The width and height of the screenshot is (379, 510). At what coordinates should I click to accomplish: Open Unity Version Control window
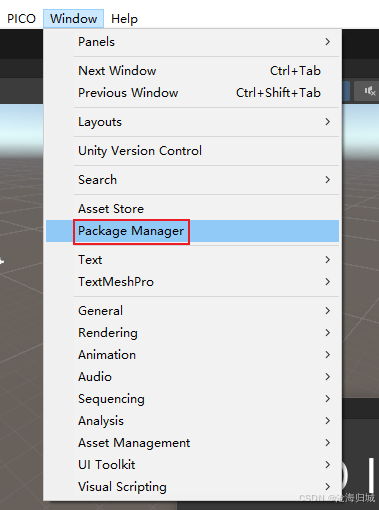192,151
